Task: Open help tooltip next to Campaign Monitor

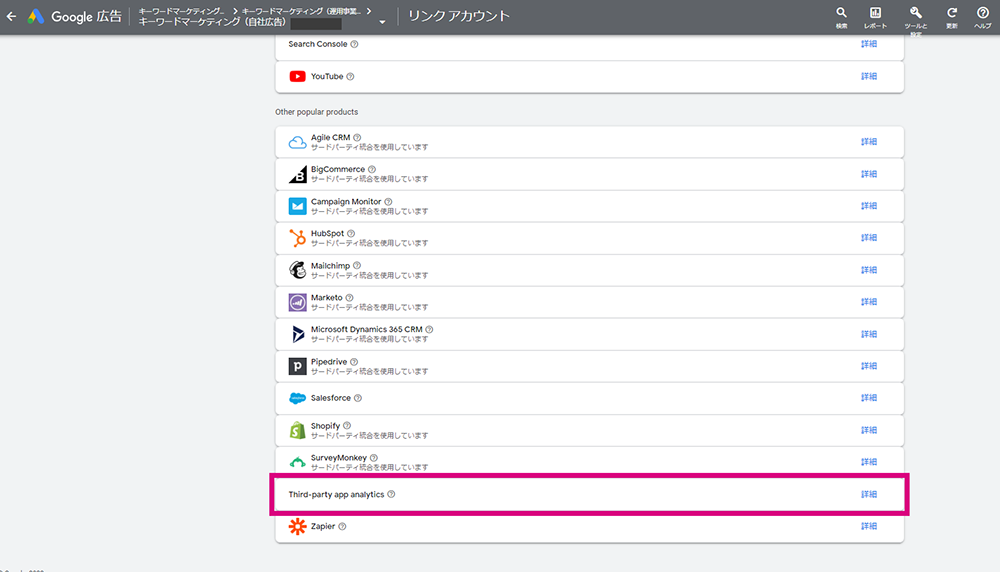Action: pos(388,202)
